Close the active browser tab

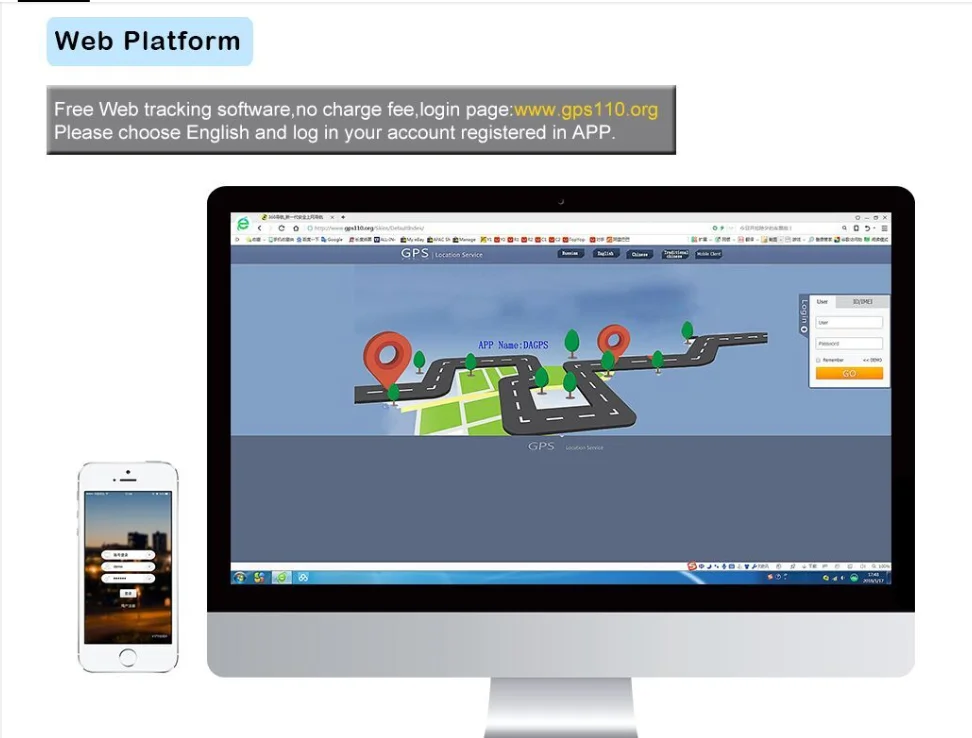(332, 217)
